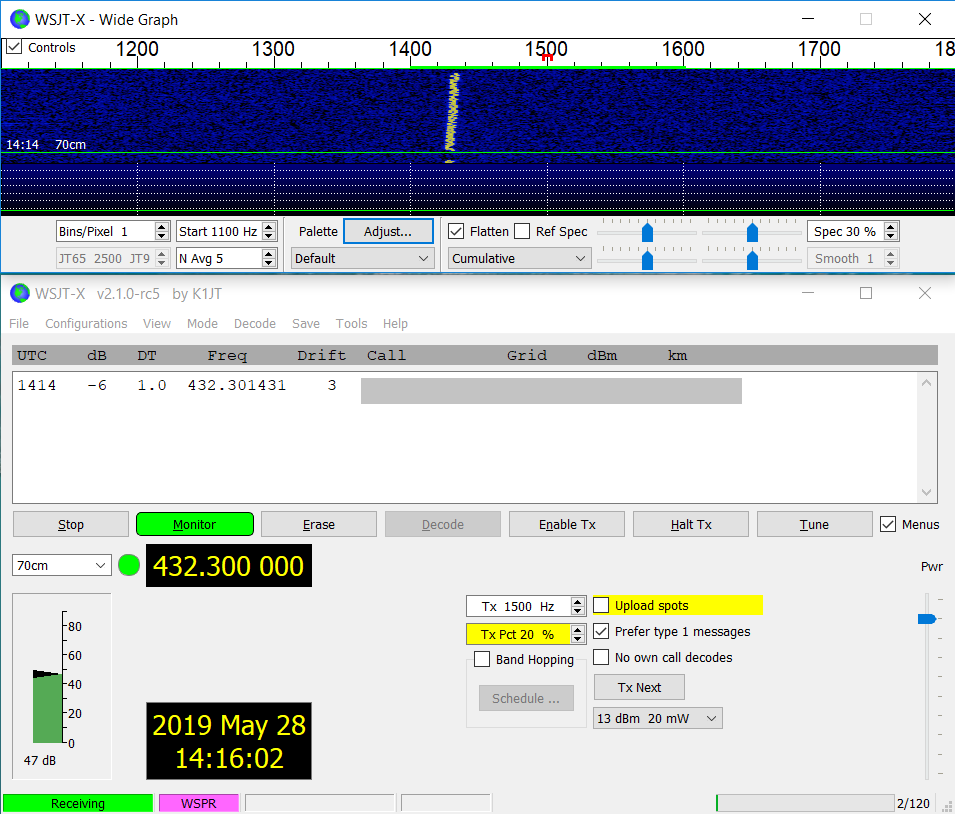This screenshot has width=955, height=814.
Task: Click the Tune button
Action: (814, 525)
